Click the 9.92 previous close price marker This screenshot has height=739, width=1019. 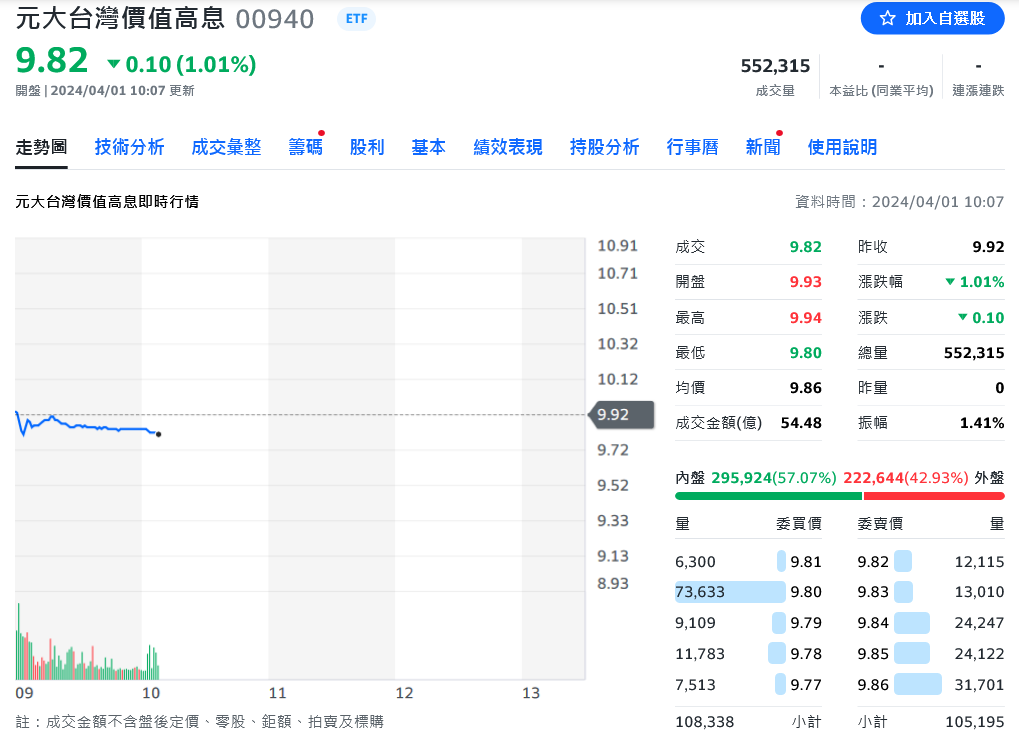tap(621, 415)
